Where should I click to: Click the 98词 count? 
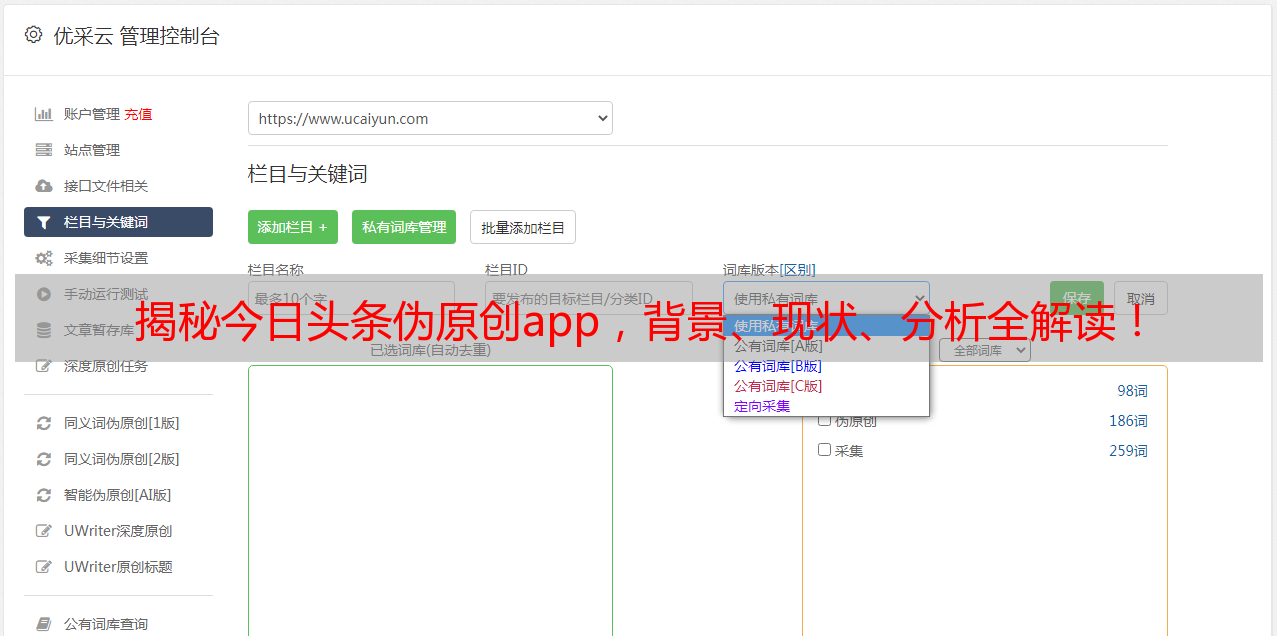pyautogui.click(x=1132, y=391)
